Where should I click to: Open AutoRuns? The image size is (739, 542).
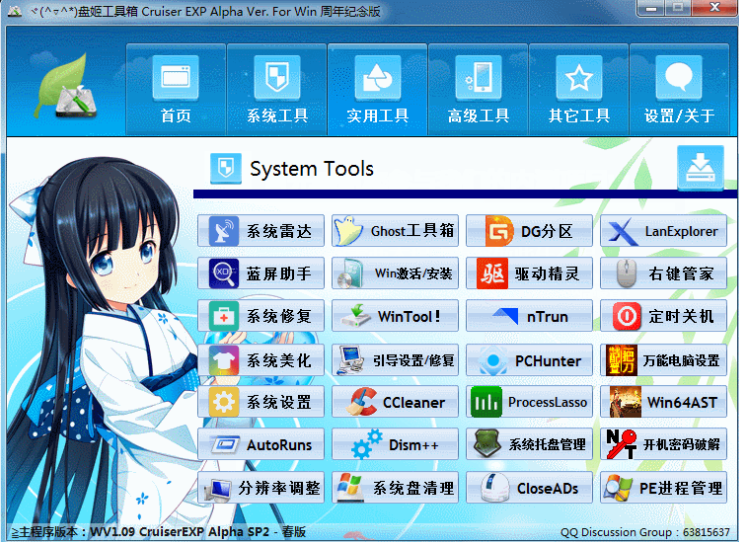click(261, 444)
